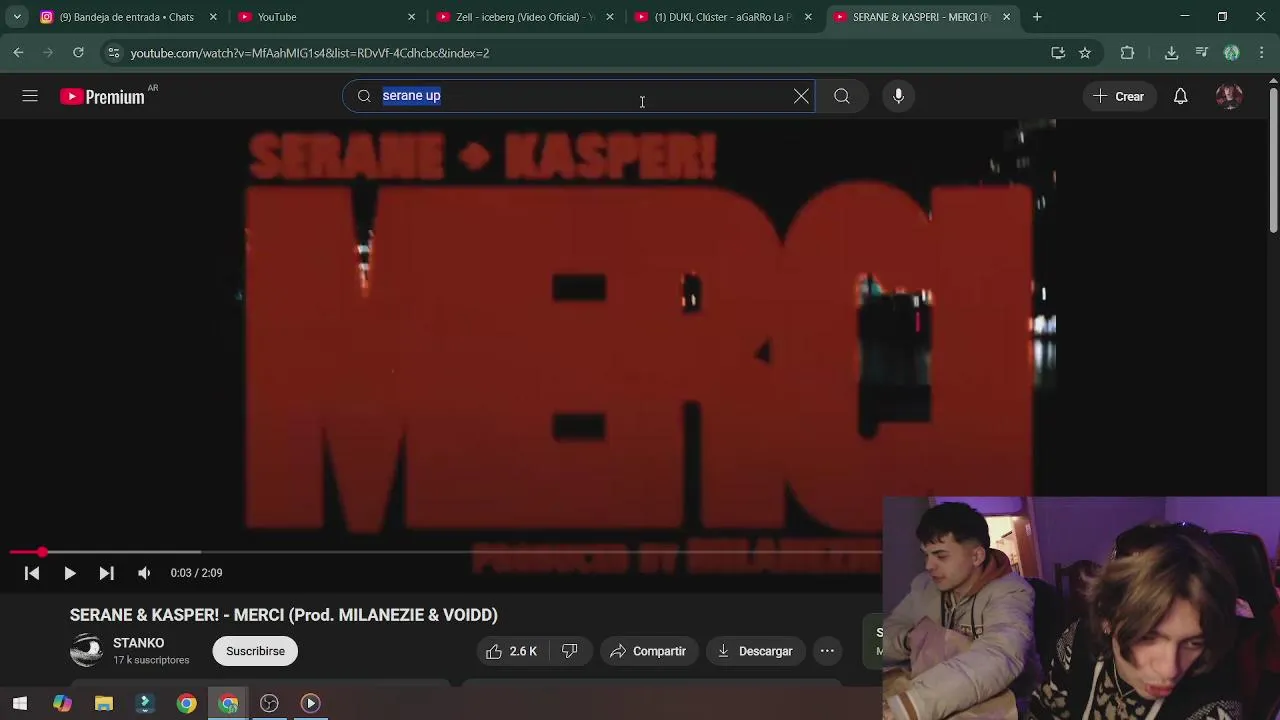Clear the search box with the X

[x=801, y=96]
